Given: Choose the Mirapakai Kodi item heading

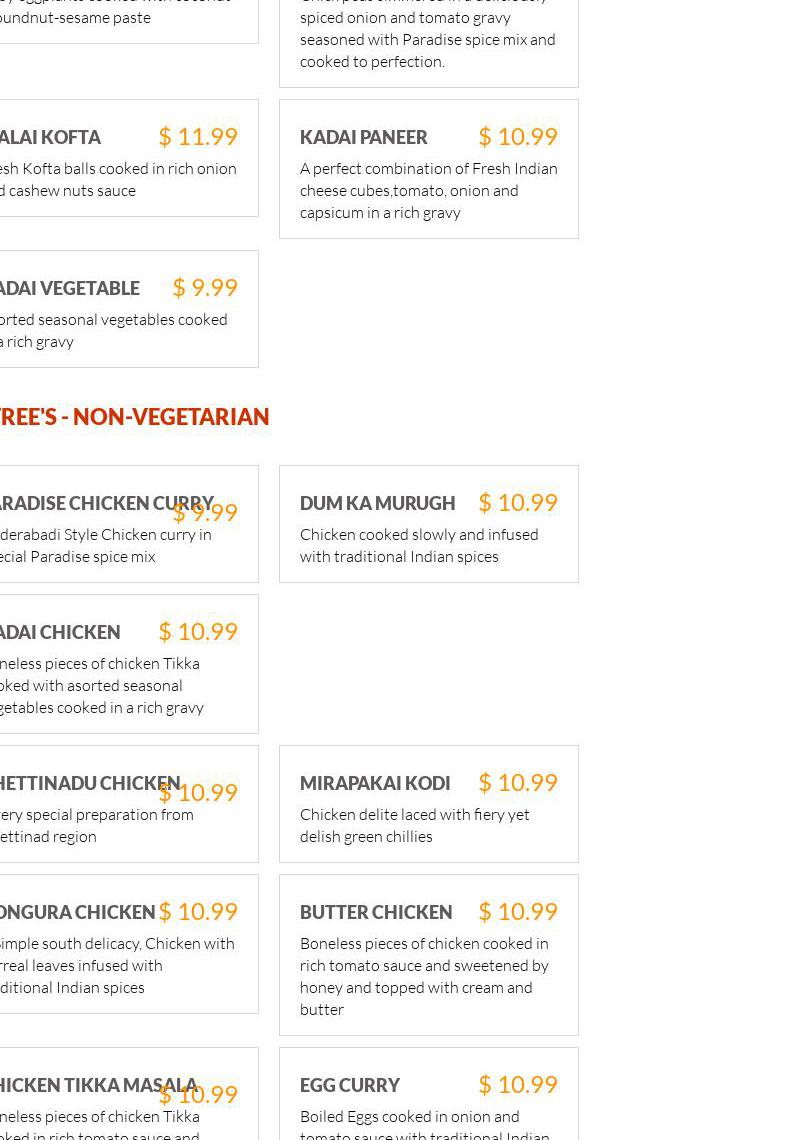Looking at the screenshot, I should point(375,783).
